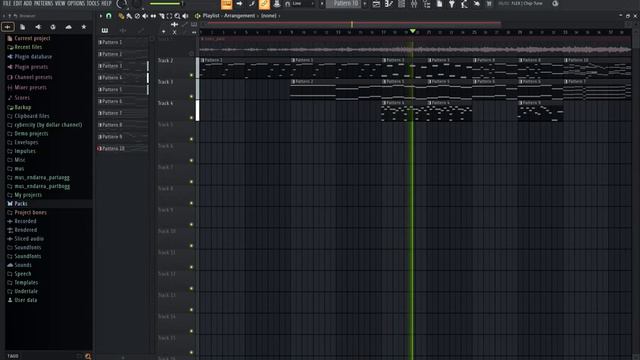This screenshot has width=640, height=360.
Task: Click the right arrow icon in top toolbar
Action: click(x=239, y=4)
